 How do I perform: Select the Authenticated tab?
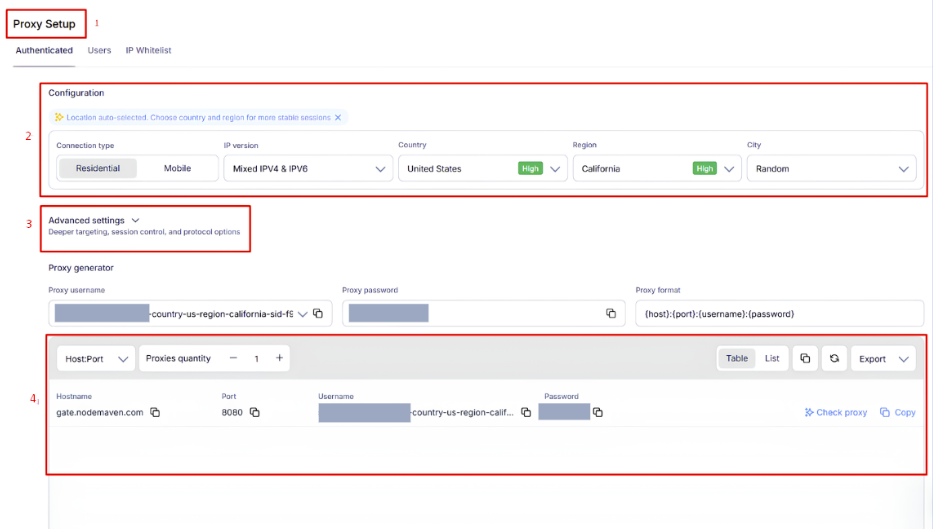click(x=44, y=50)
